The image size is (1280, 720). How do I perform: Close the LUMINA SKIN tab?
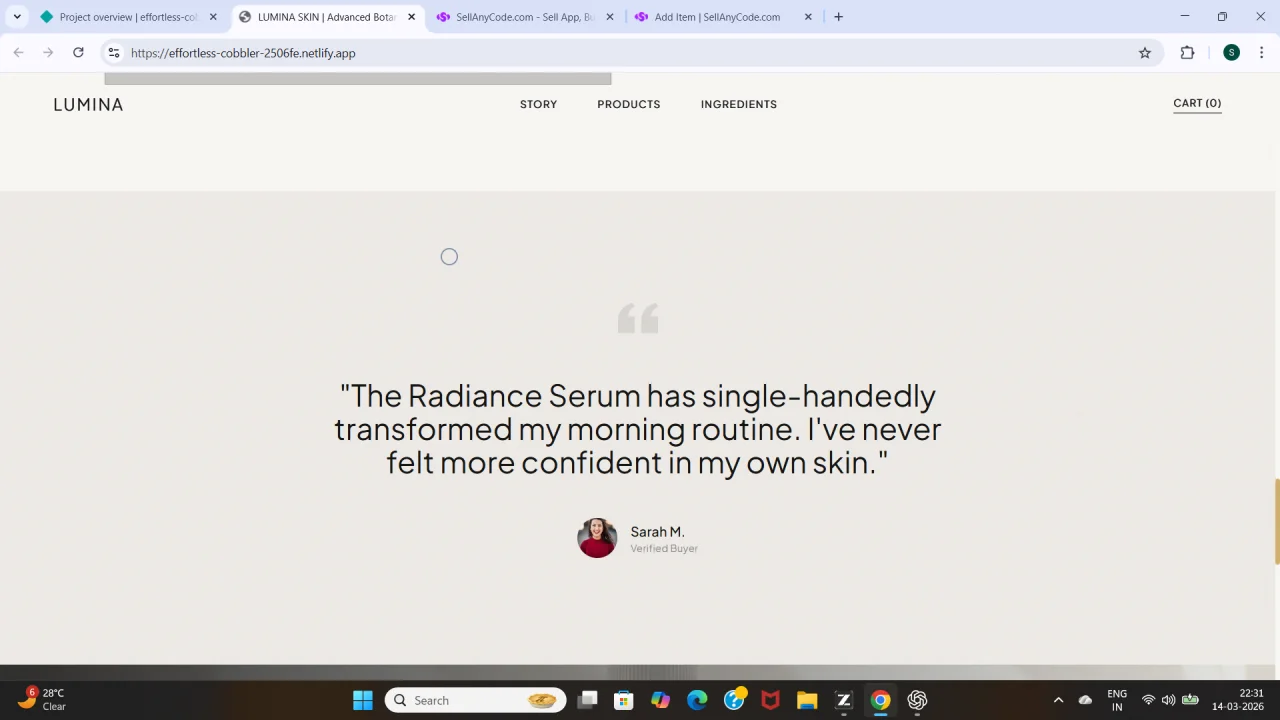pyautogui.click(x=411, y=17)
